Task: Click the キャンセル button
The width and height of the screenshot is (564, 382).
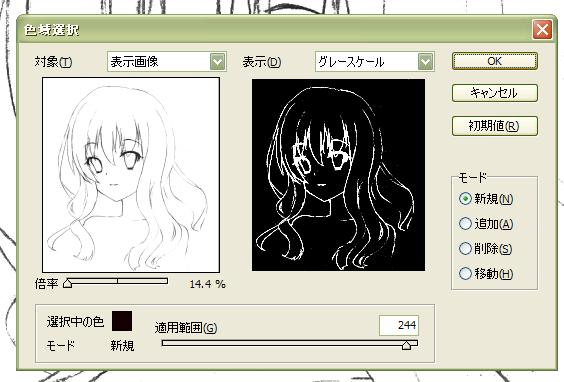Action: 495,93
